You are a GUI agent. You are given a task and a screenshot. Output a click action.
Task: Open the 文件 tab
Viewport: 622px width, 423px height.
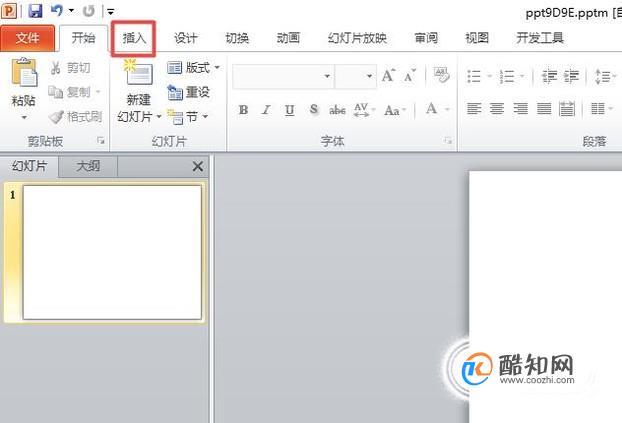[x=27, y=38]
